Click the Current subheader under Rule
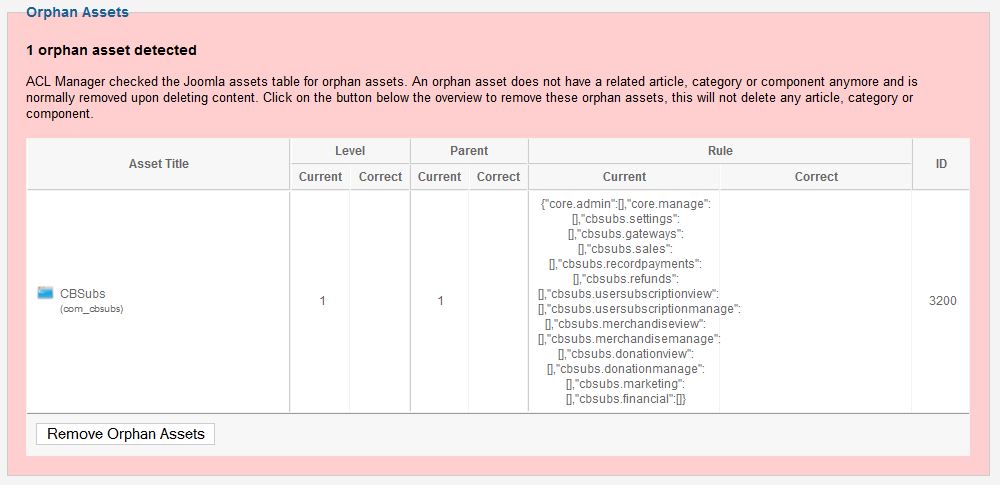This screenshot has width=1000, height=485. 624,177
